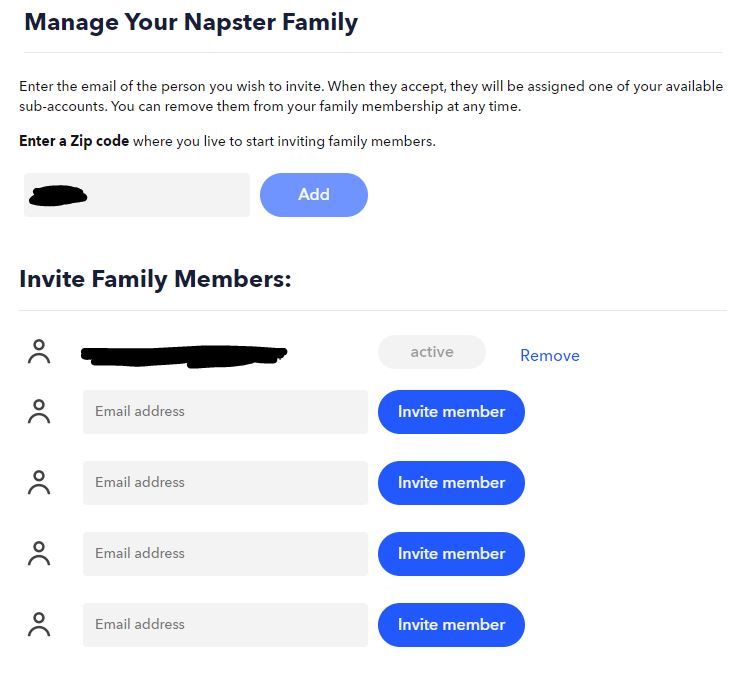Focus the third empty Email address field
This screenshot has width=755, height=692.
[225, 554]
